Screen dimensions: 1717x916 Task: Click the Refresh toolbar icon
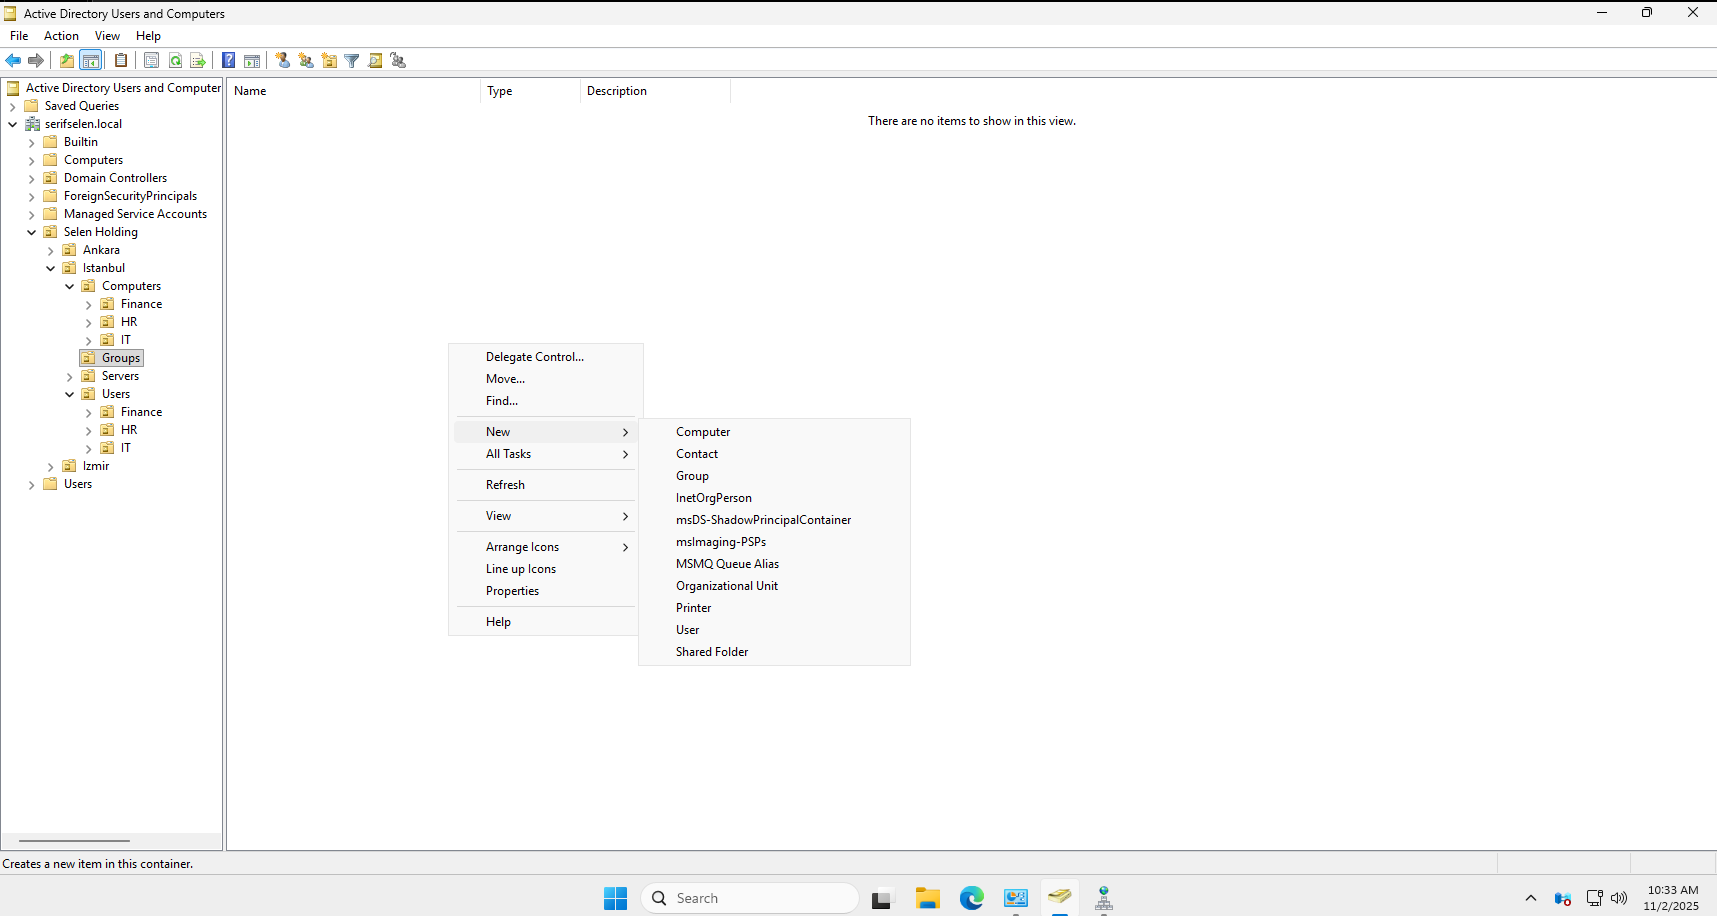tap(175, 61)
